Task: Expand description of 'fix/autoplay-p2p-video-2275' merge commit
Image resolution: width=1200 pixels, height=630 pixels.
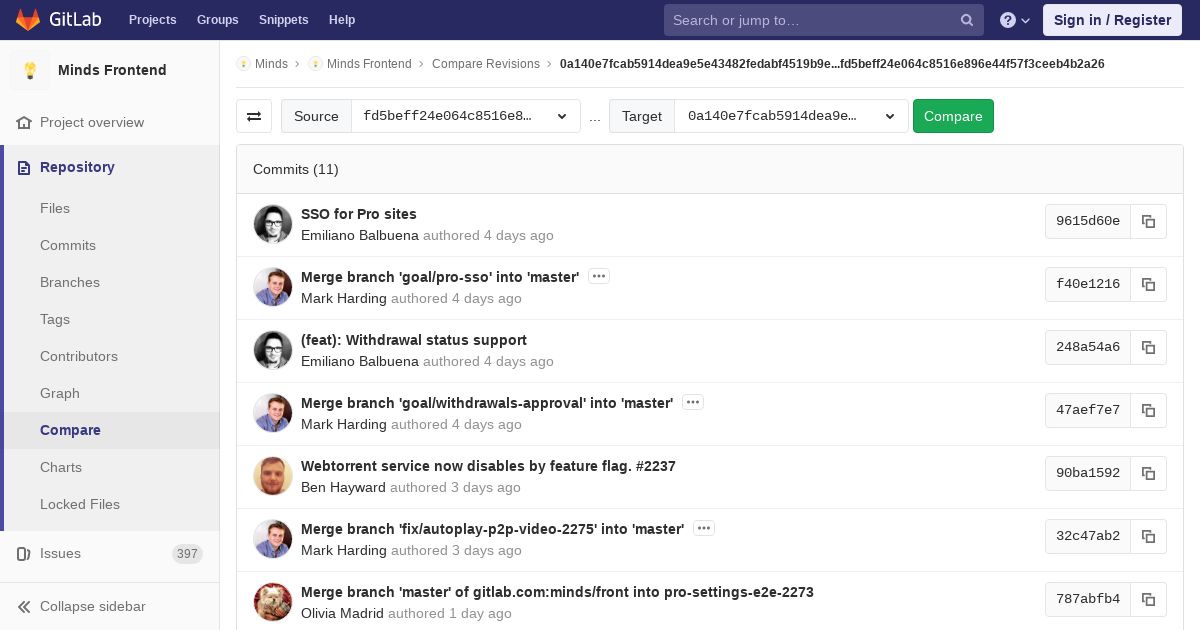Action: tap(704, 528)
